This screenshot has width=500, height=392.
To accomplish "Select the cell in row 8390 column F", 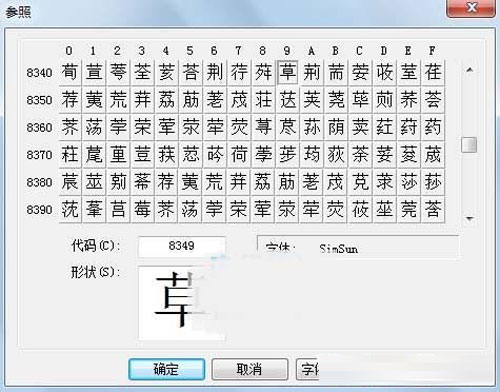I will point(433,209).
